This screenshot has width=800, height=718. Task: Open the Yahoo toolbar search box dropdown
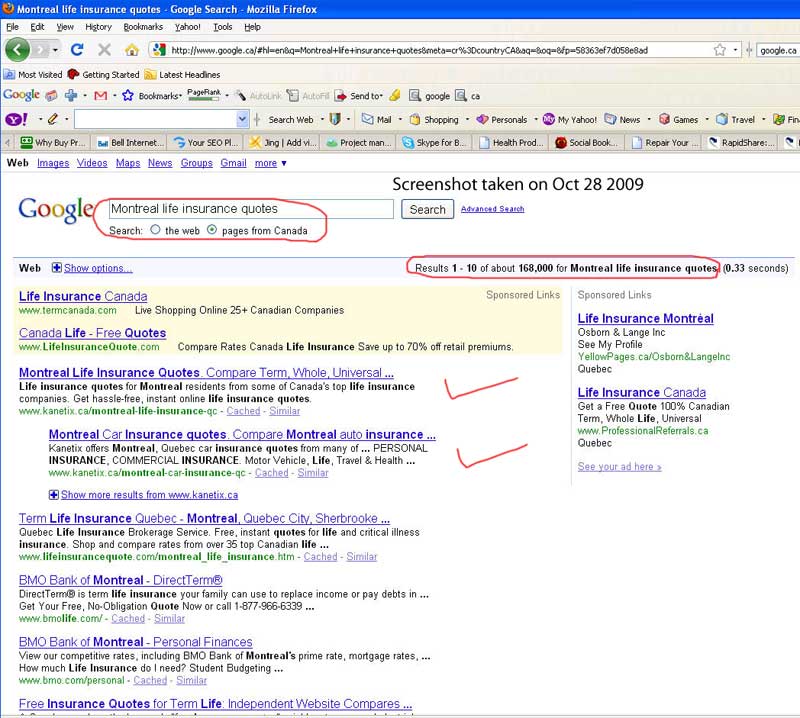pos(242,119)
